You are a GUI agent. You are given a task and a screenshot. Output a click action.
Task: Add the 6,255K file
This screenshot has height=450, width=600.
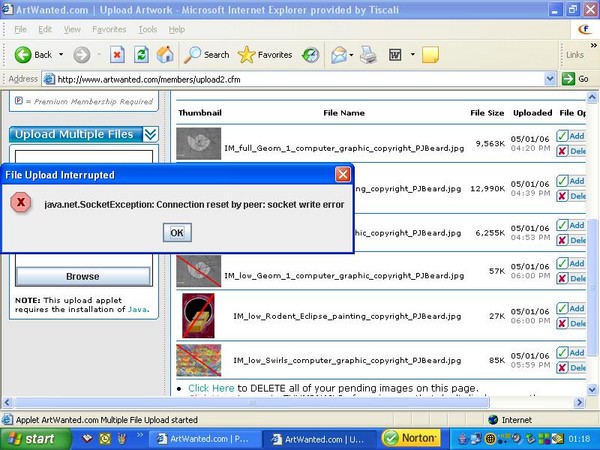tap(571, 225)
